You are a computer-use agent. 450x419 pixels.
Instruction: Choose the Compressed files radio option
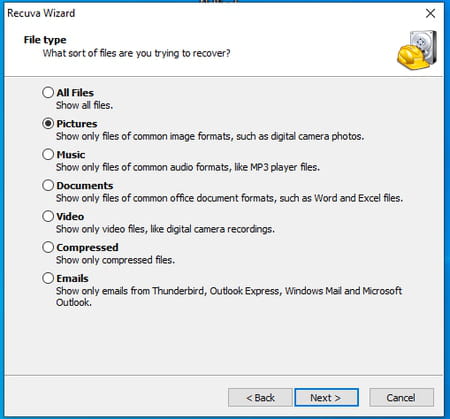point(48,247)
